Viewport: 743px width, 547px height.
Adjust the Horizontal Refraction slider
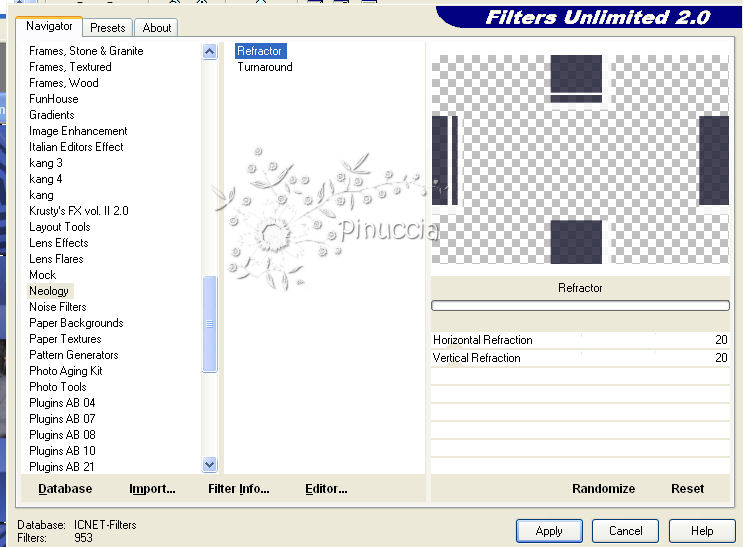pyautogui.click(x=580, y=340)
